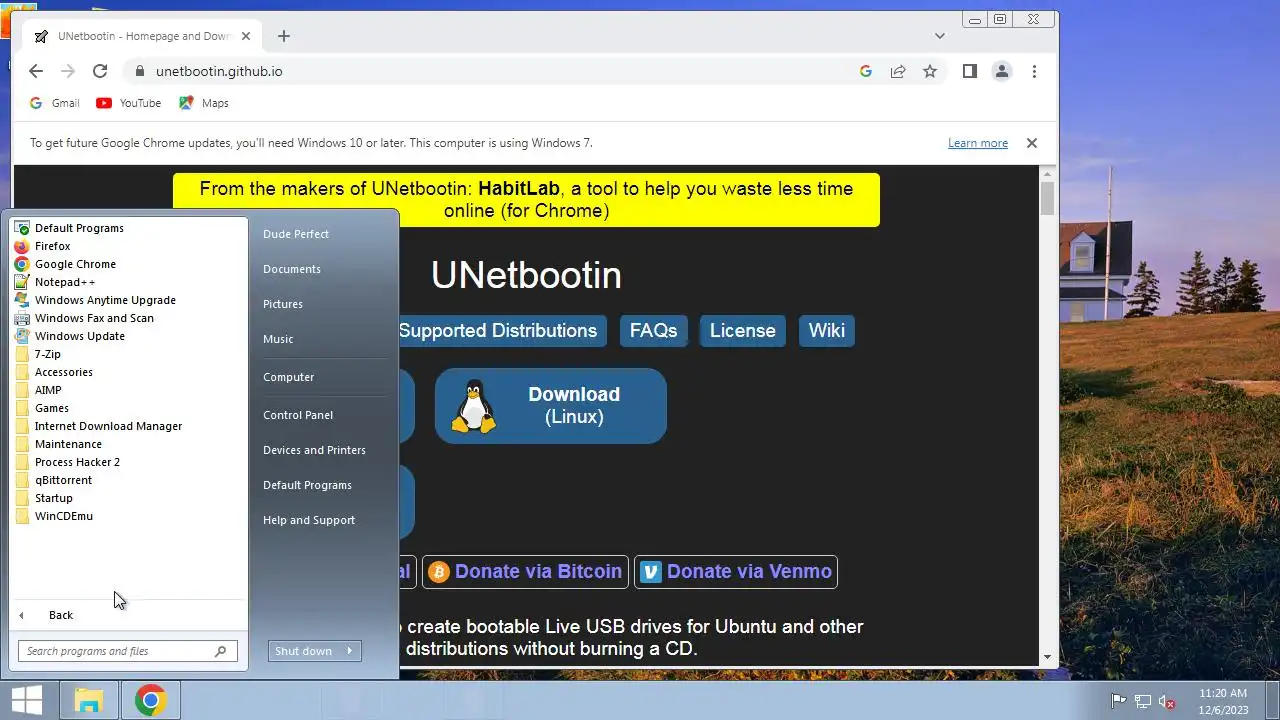This screenshot has width=1280, height=720.
Task: Click the Chrome back arrow
Action: coord(36,71)
